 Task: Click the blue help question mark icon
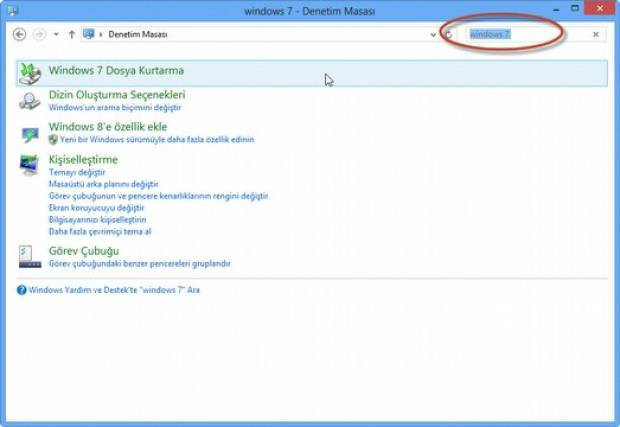pos(22,290)
